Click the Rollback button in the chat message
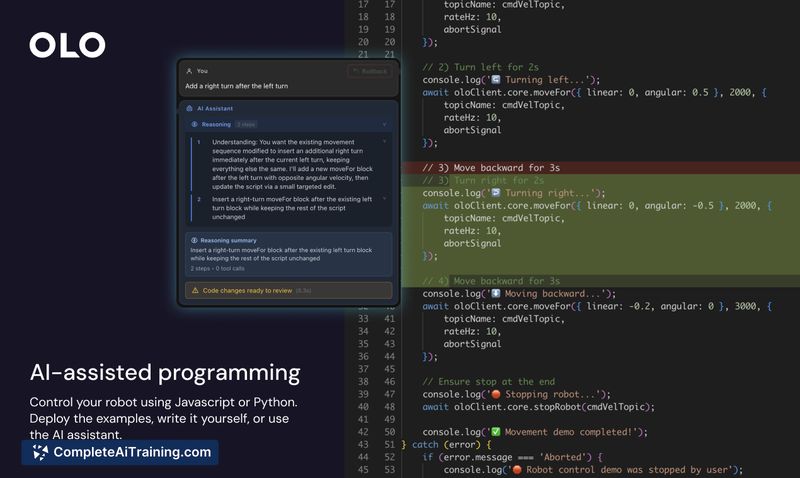Screen dimensions: 800x478 coord(370,71)
